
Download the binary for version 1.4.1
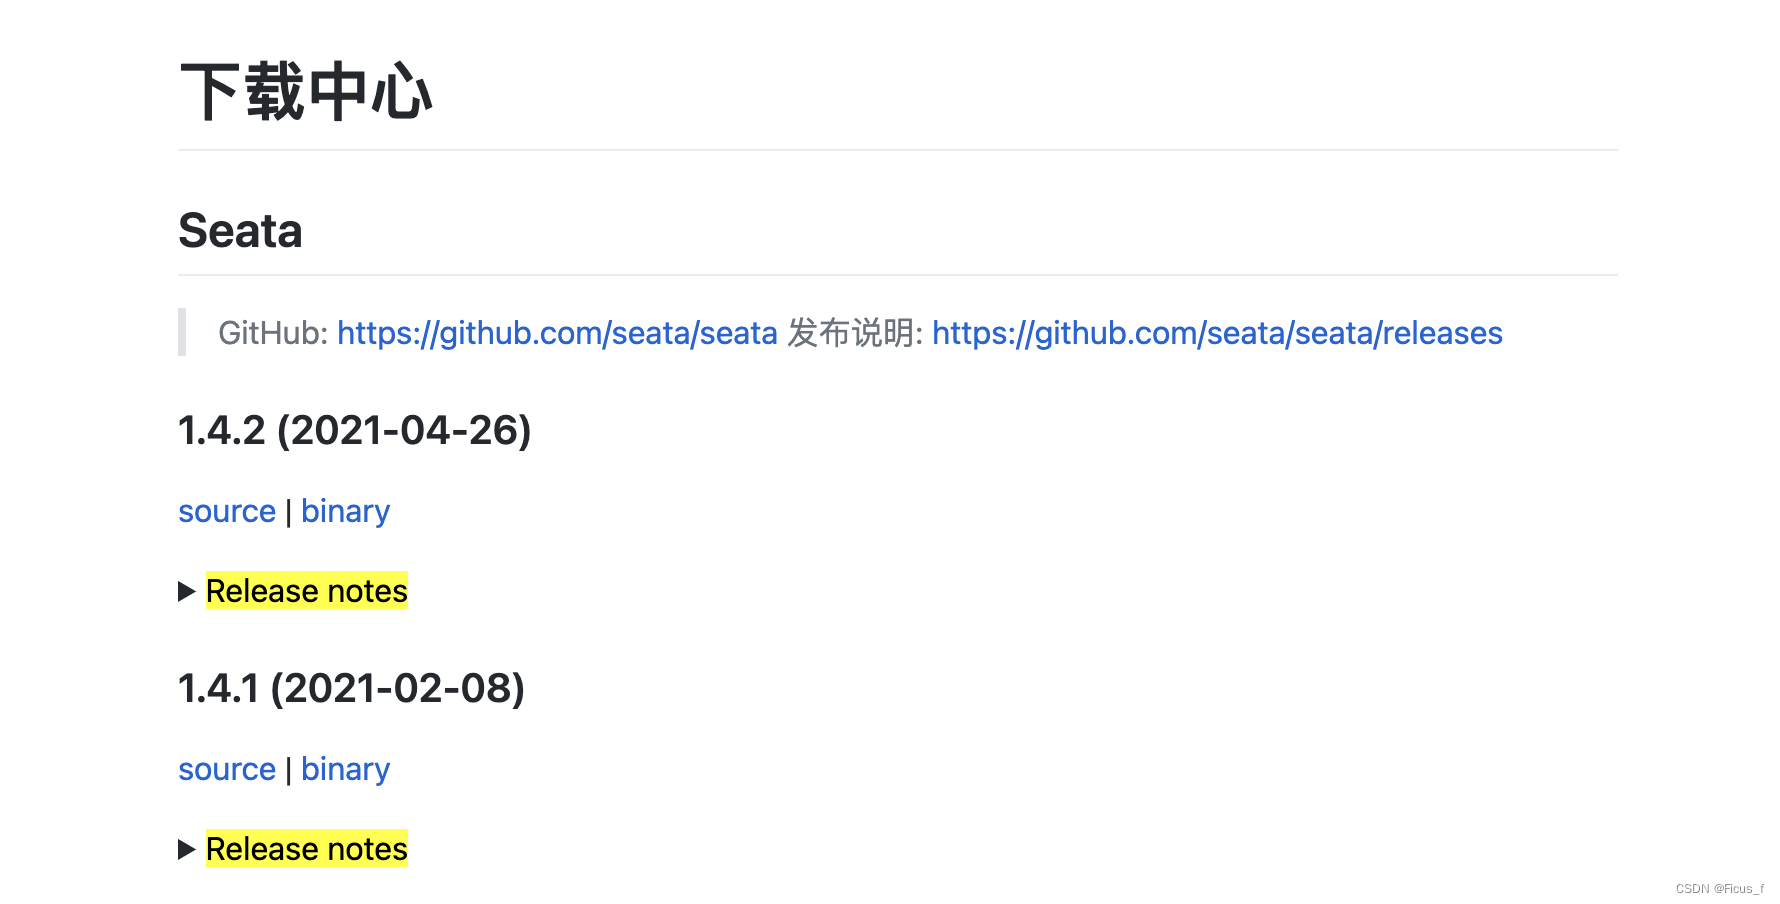click(345, 769)
